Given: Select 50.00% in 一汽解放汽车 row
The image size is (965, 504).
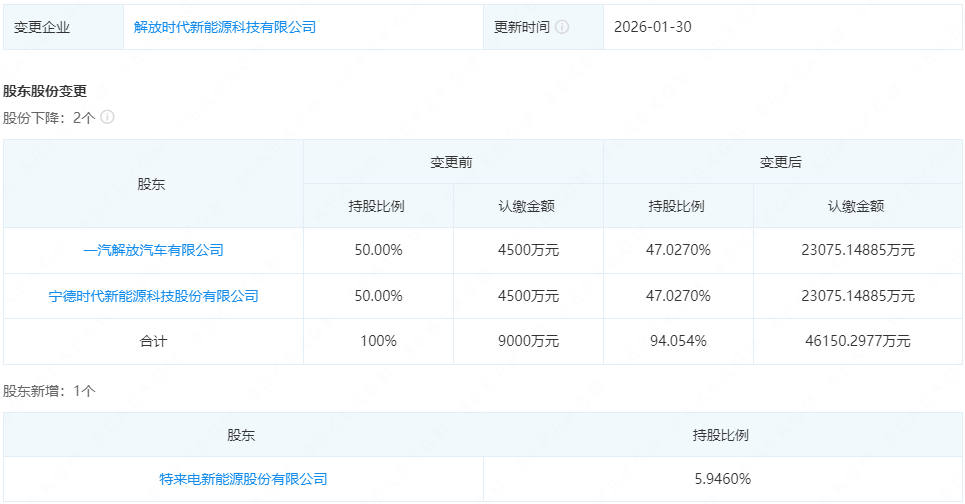Looking at the screenshot, I should pos(378,250).
